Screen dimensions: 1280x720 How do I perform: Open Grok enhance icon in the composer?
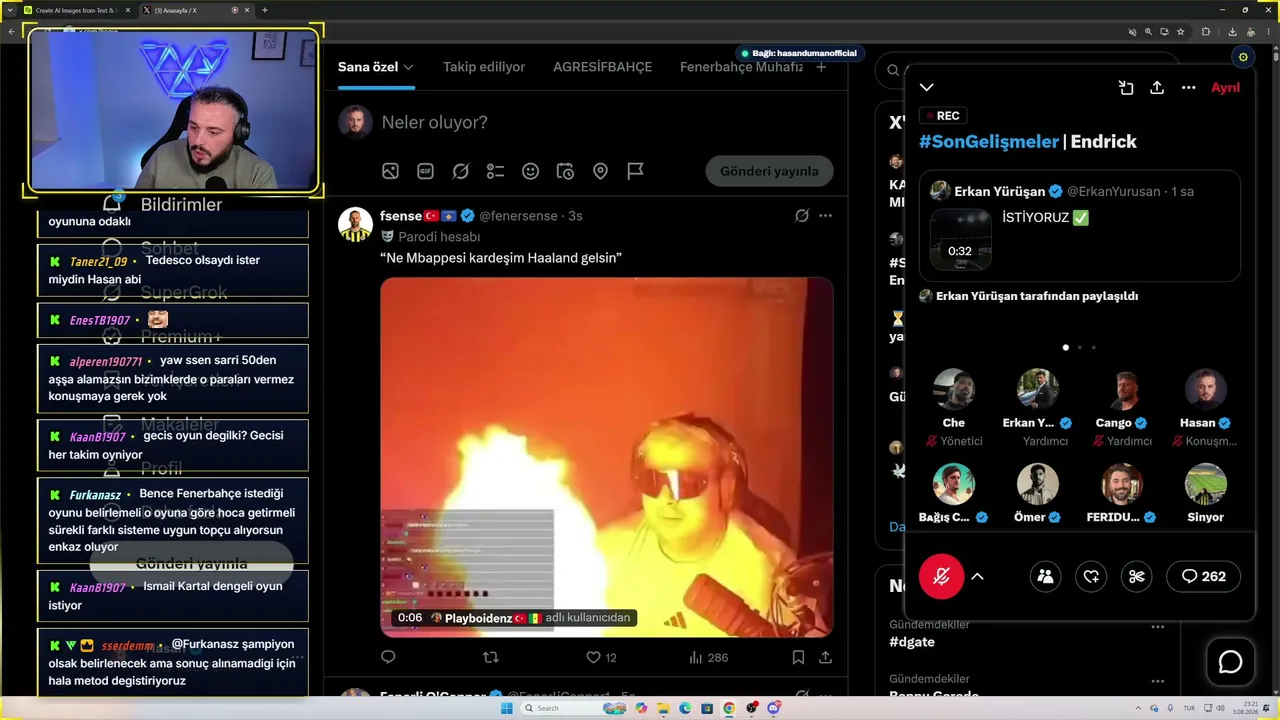tap(460, 171)
